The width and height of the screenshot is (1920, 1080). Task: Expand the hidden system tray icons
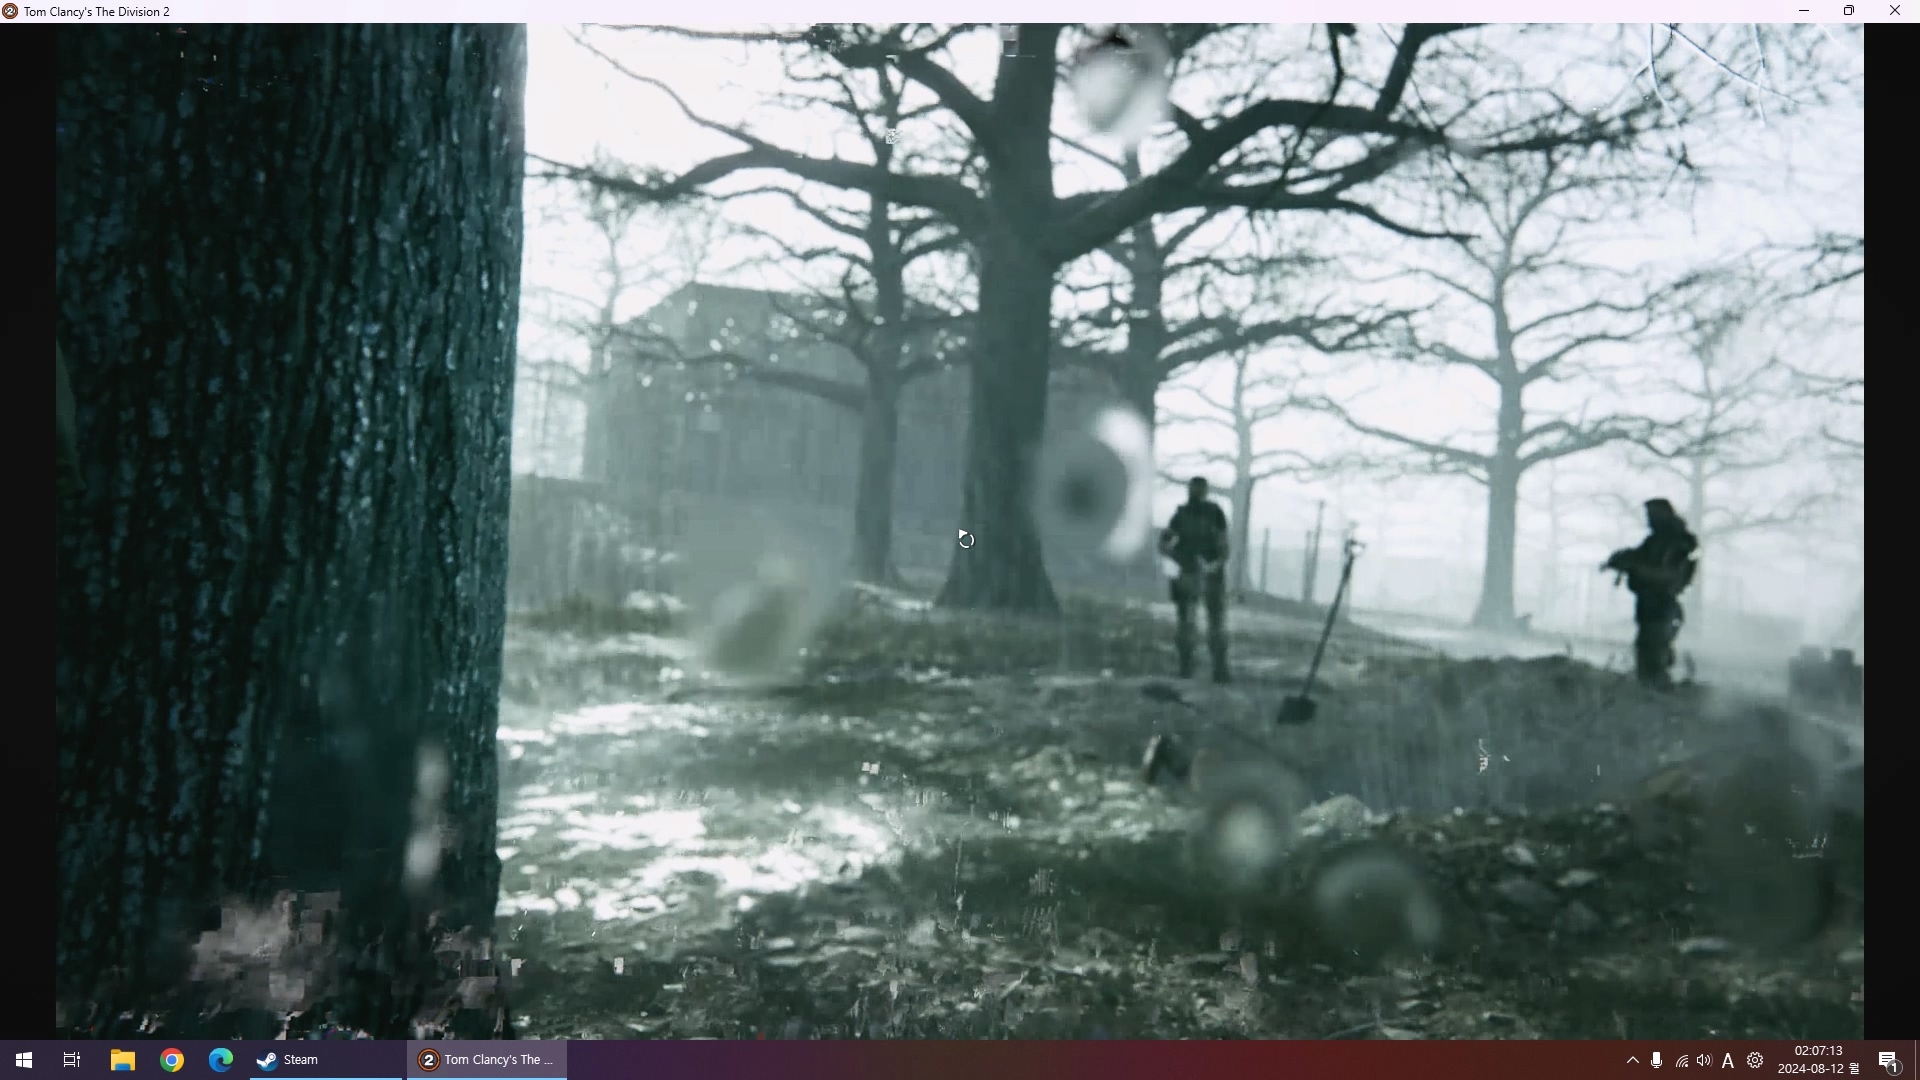tap(1633, 1060)
